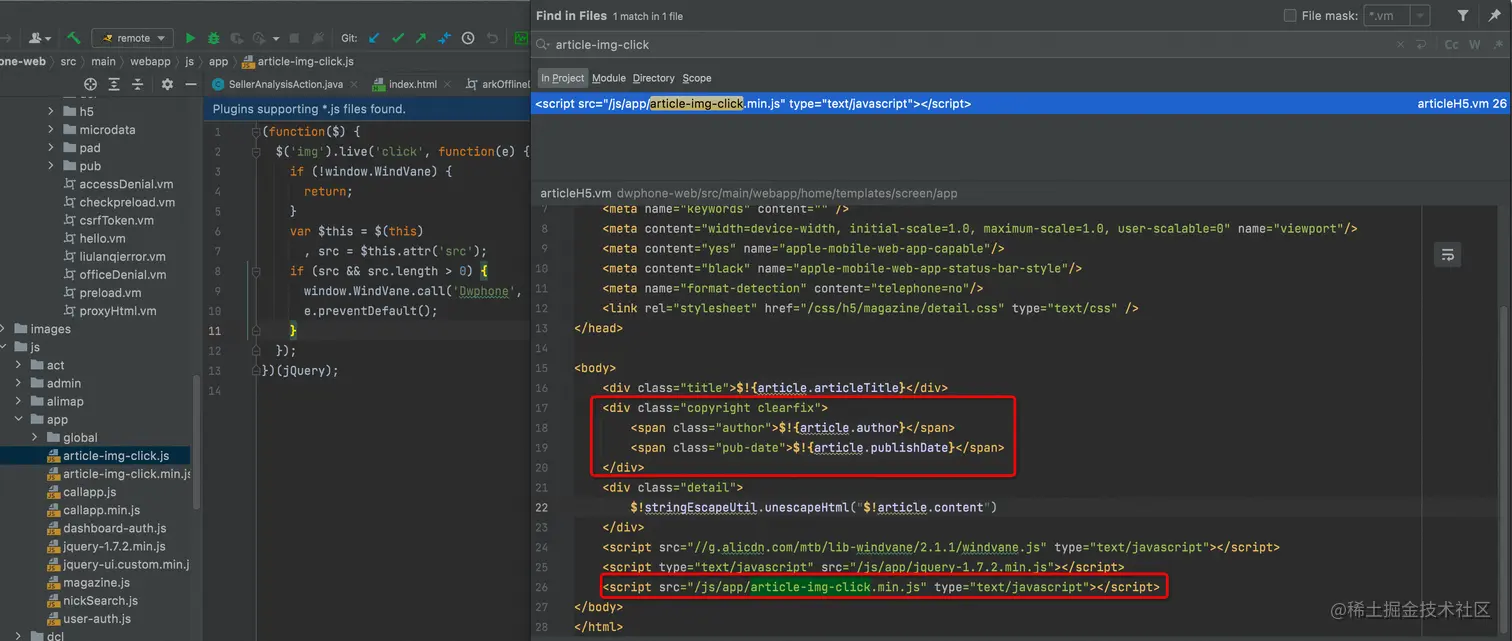1512x641 pixels.
Task: Click the new line icon in search field
Action: [x=1420, y=44]
